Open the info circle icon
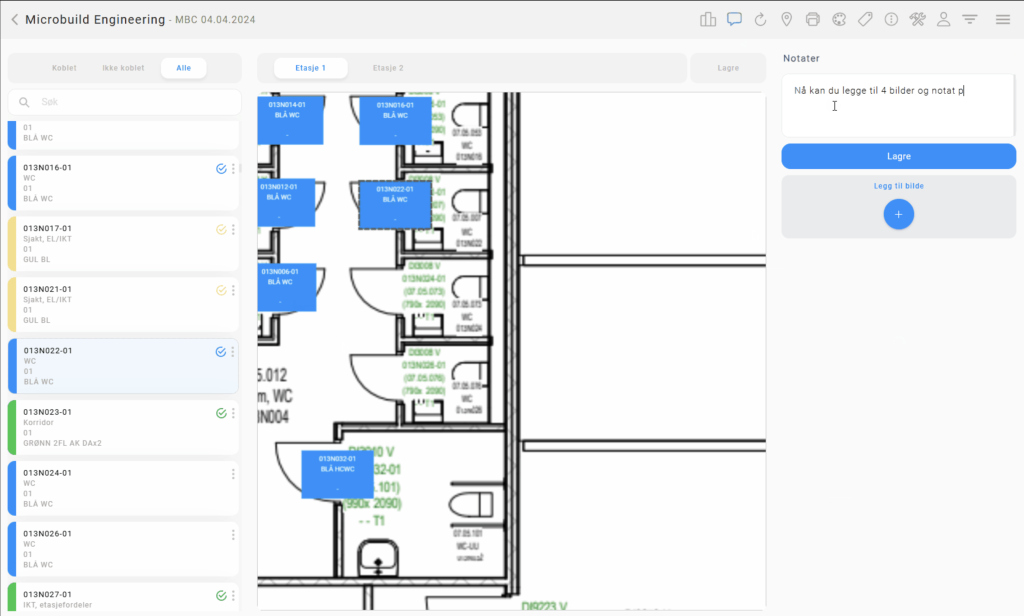Image resolution: width=1024 pixels, height=616 pixels. tap(891, 20)
